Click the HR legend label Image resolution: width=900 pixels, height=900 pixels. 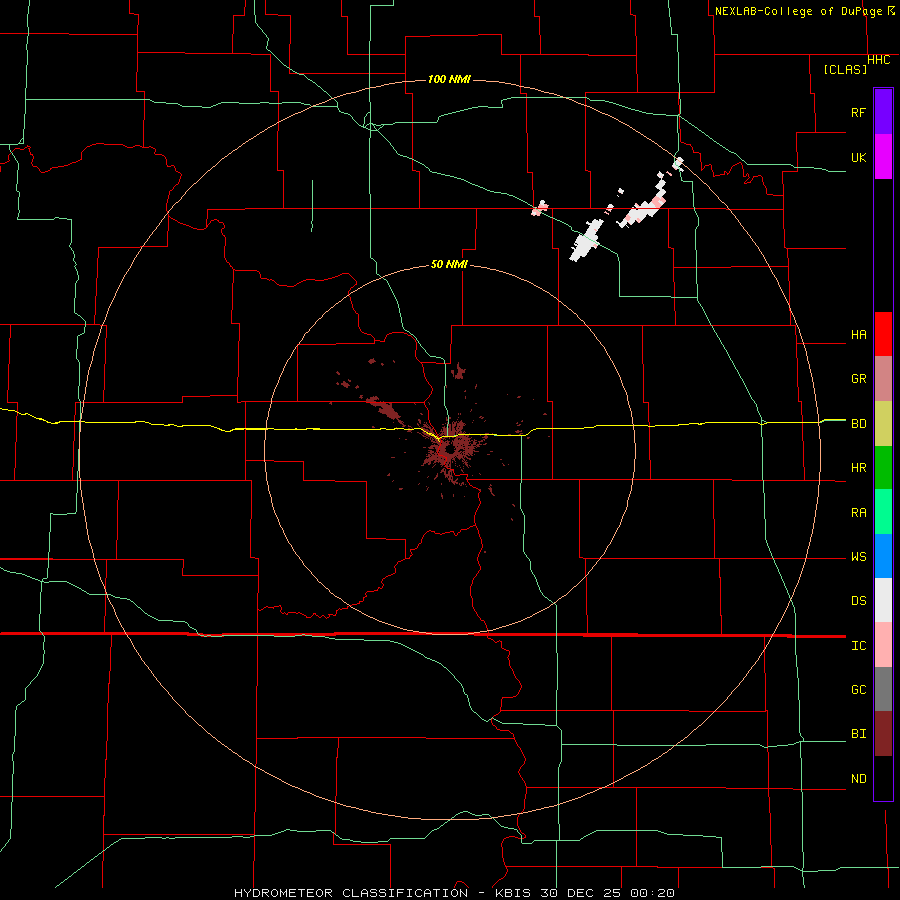point(858,468)
